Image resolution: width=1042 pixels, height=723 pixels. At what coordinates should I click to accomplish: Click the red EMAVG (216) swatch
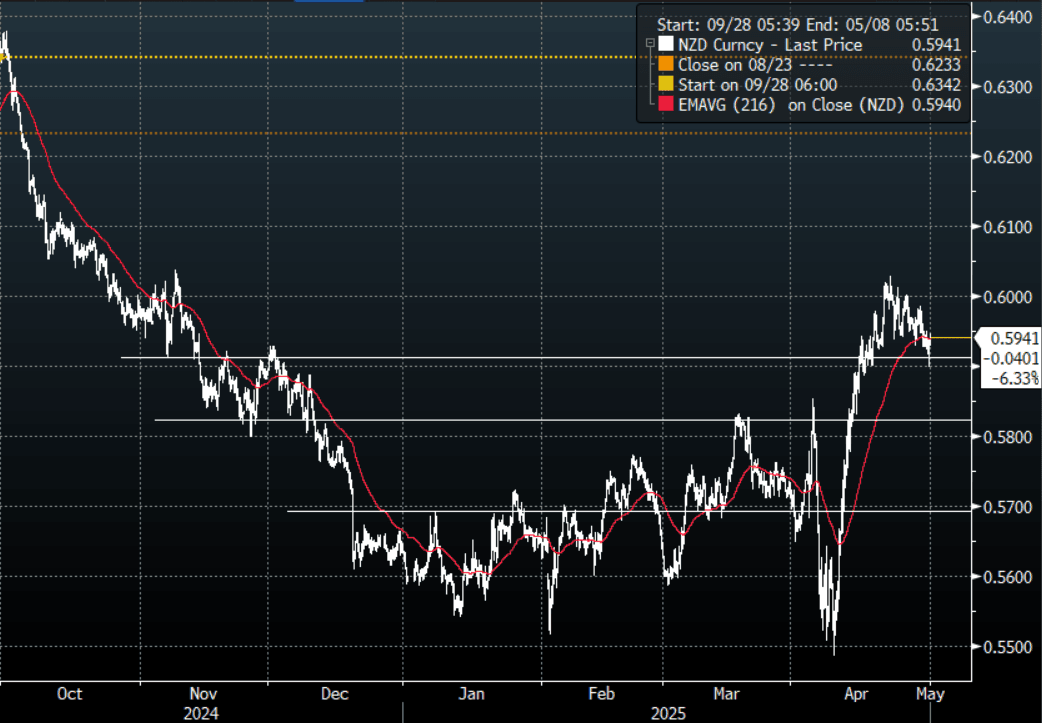(666, 105)
